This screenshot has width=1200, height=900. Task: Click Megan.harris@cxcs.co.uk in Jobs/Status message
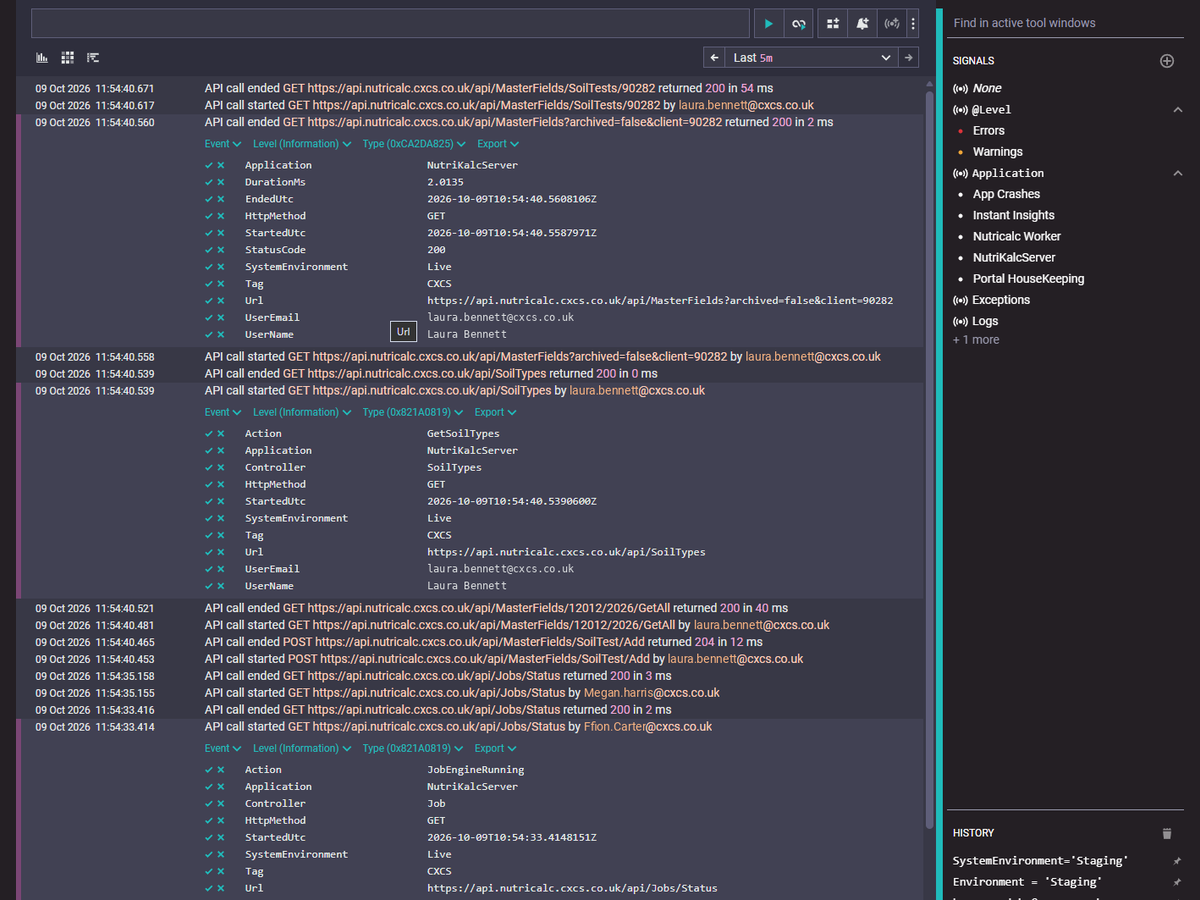pyautogui.click(x=652, y=693)
